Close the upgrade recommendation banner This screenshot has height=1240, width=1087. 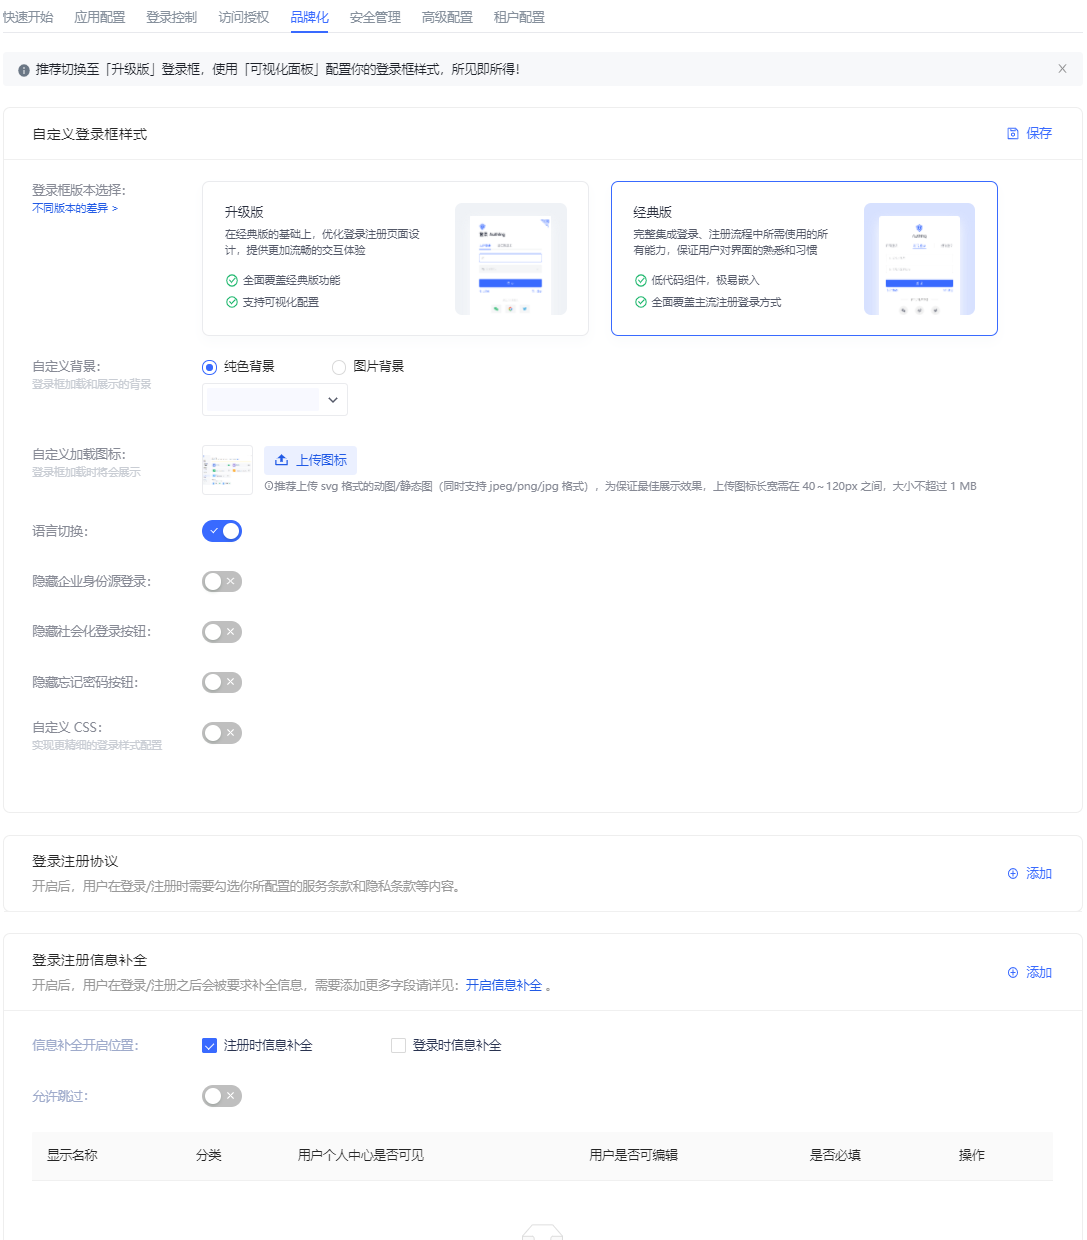[1062, 69]
